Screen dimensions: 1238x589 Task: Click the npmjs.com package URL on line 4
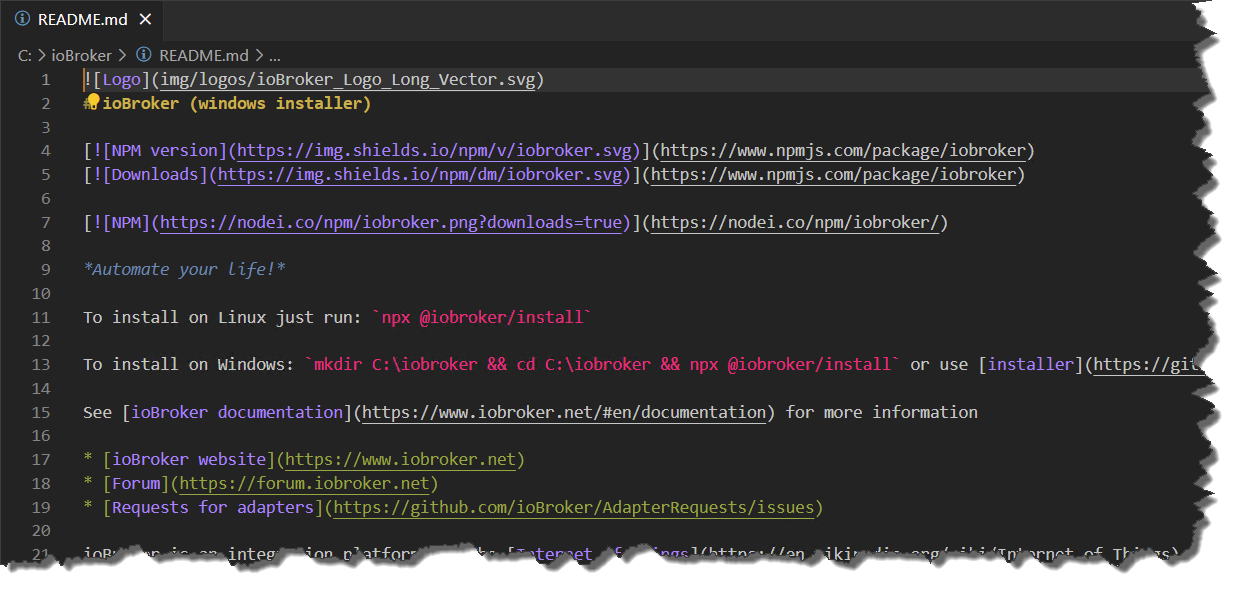click(843, 151)
